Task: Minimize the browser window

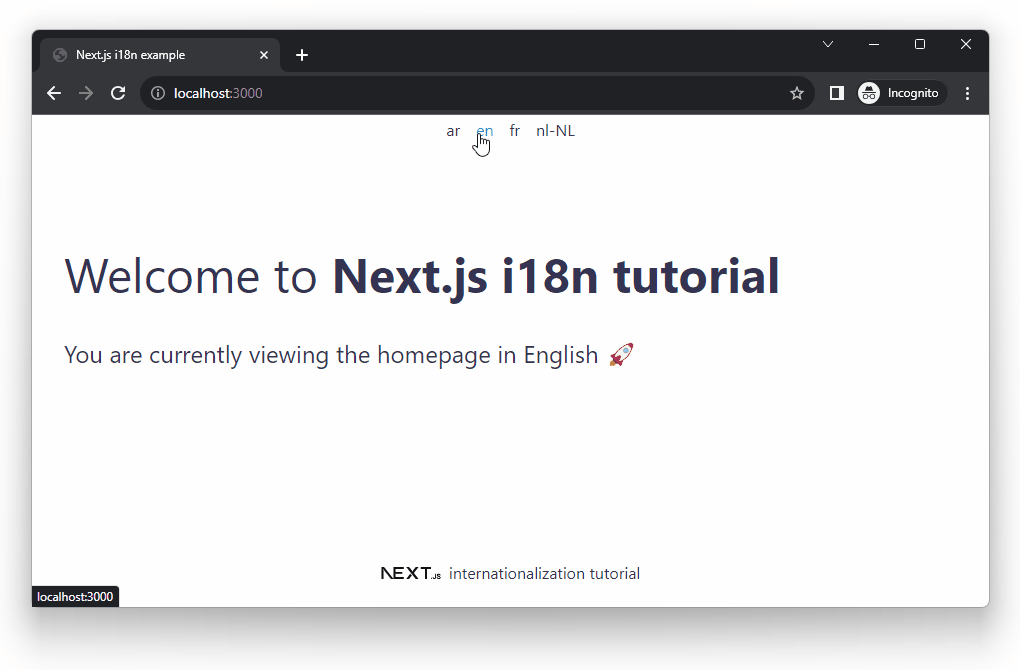Action: click(x=874, y=44)
